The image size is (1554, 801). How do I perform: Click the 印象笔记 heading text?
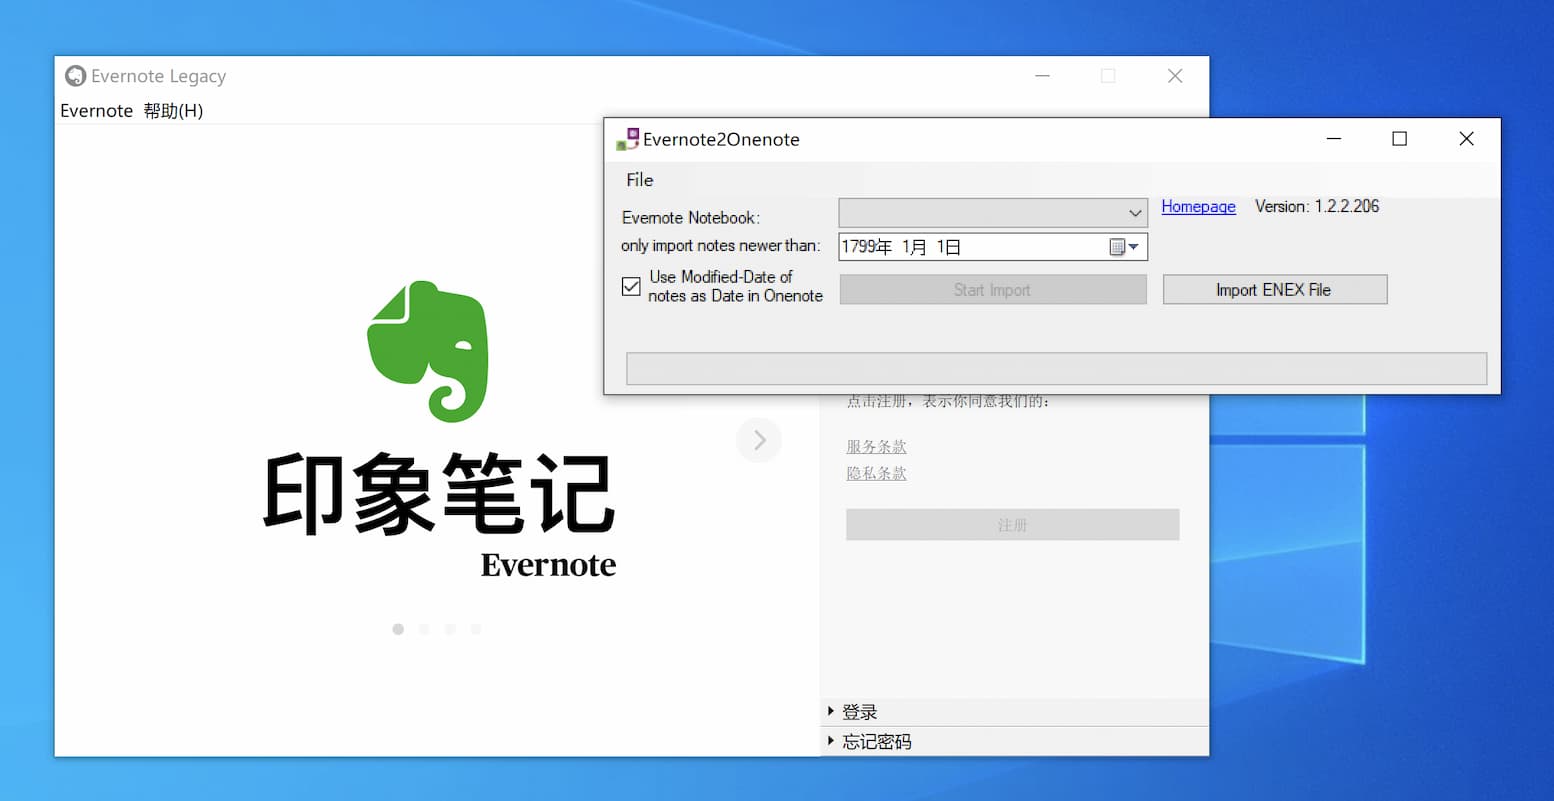tap(439, 493)
